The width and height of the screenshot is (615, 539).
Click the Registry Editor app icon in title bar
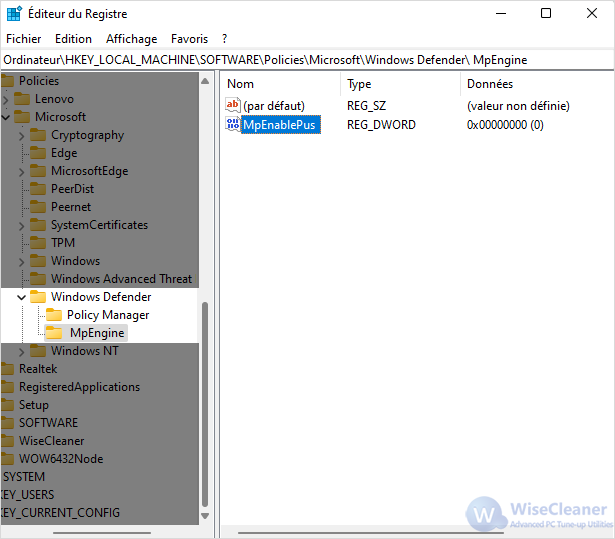click(x=14, y=14)
